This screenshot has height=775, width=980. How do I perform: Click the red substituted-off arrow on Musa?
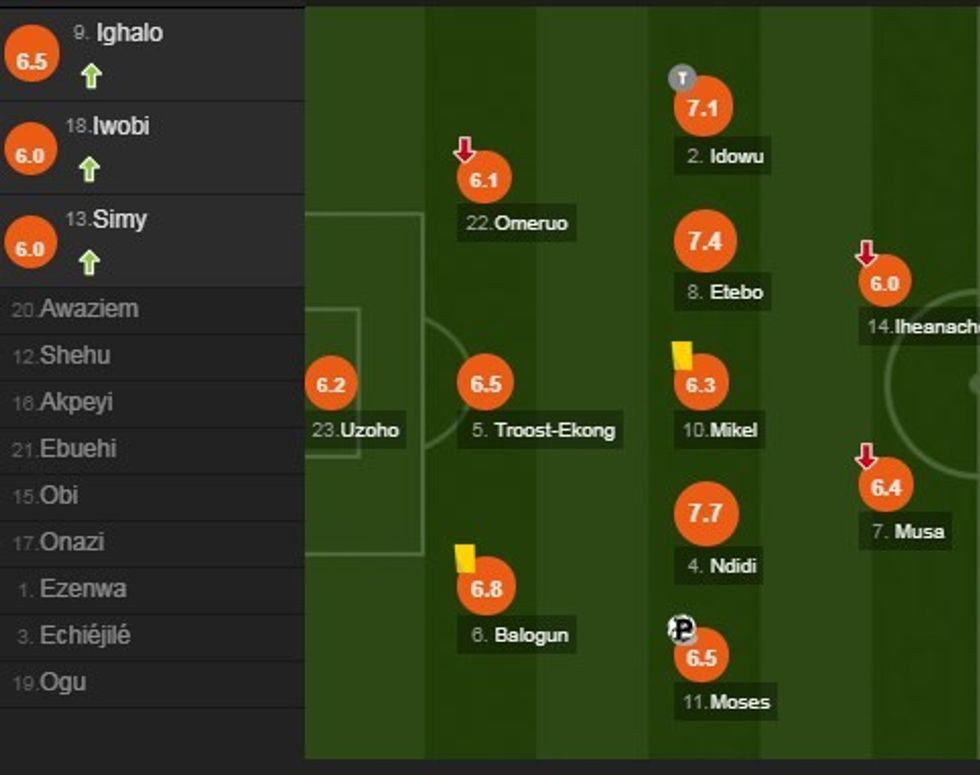pyautogui.click(x=866, y=457)
